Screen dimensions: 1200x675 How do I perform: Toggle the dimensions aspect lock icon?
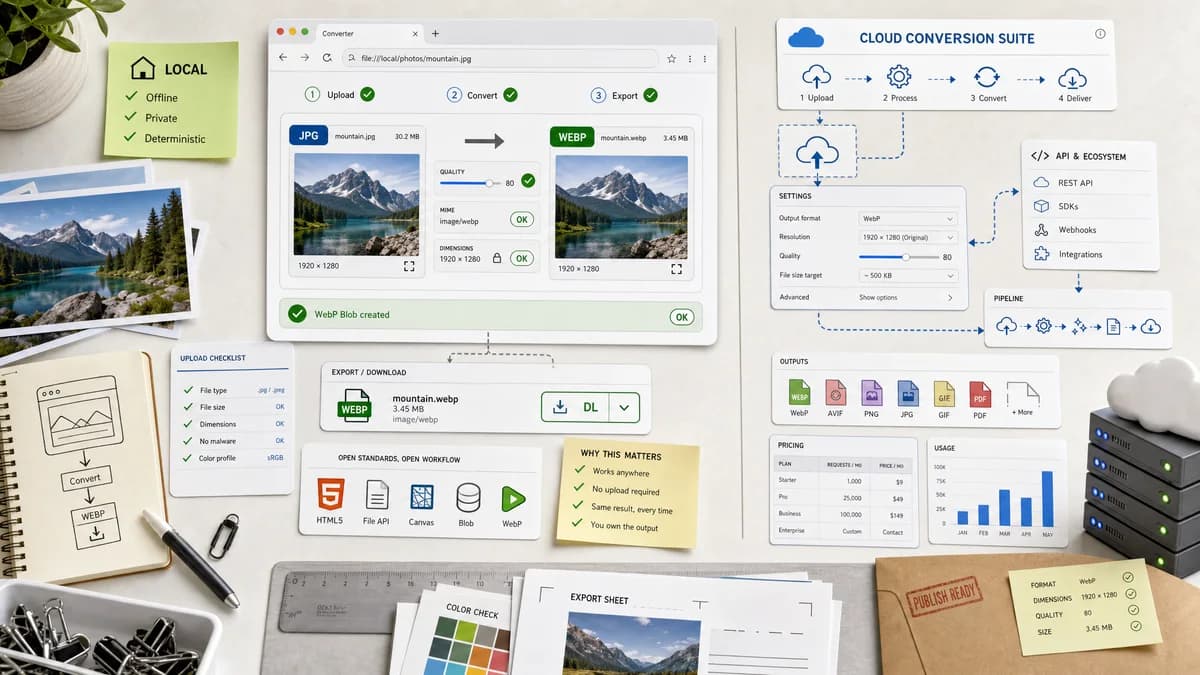pos(496,258)
